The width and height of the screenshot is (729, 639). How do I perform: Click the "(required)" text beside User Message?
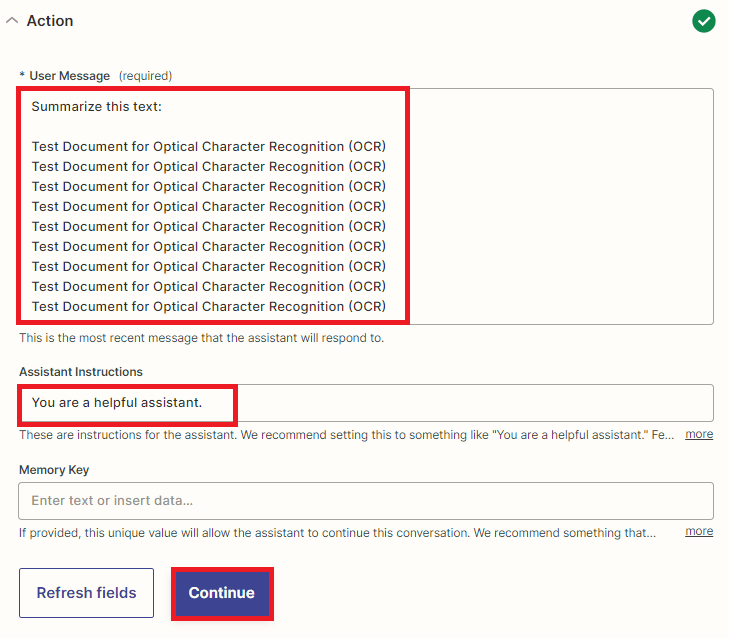click(145, 76)
